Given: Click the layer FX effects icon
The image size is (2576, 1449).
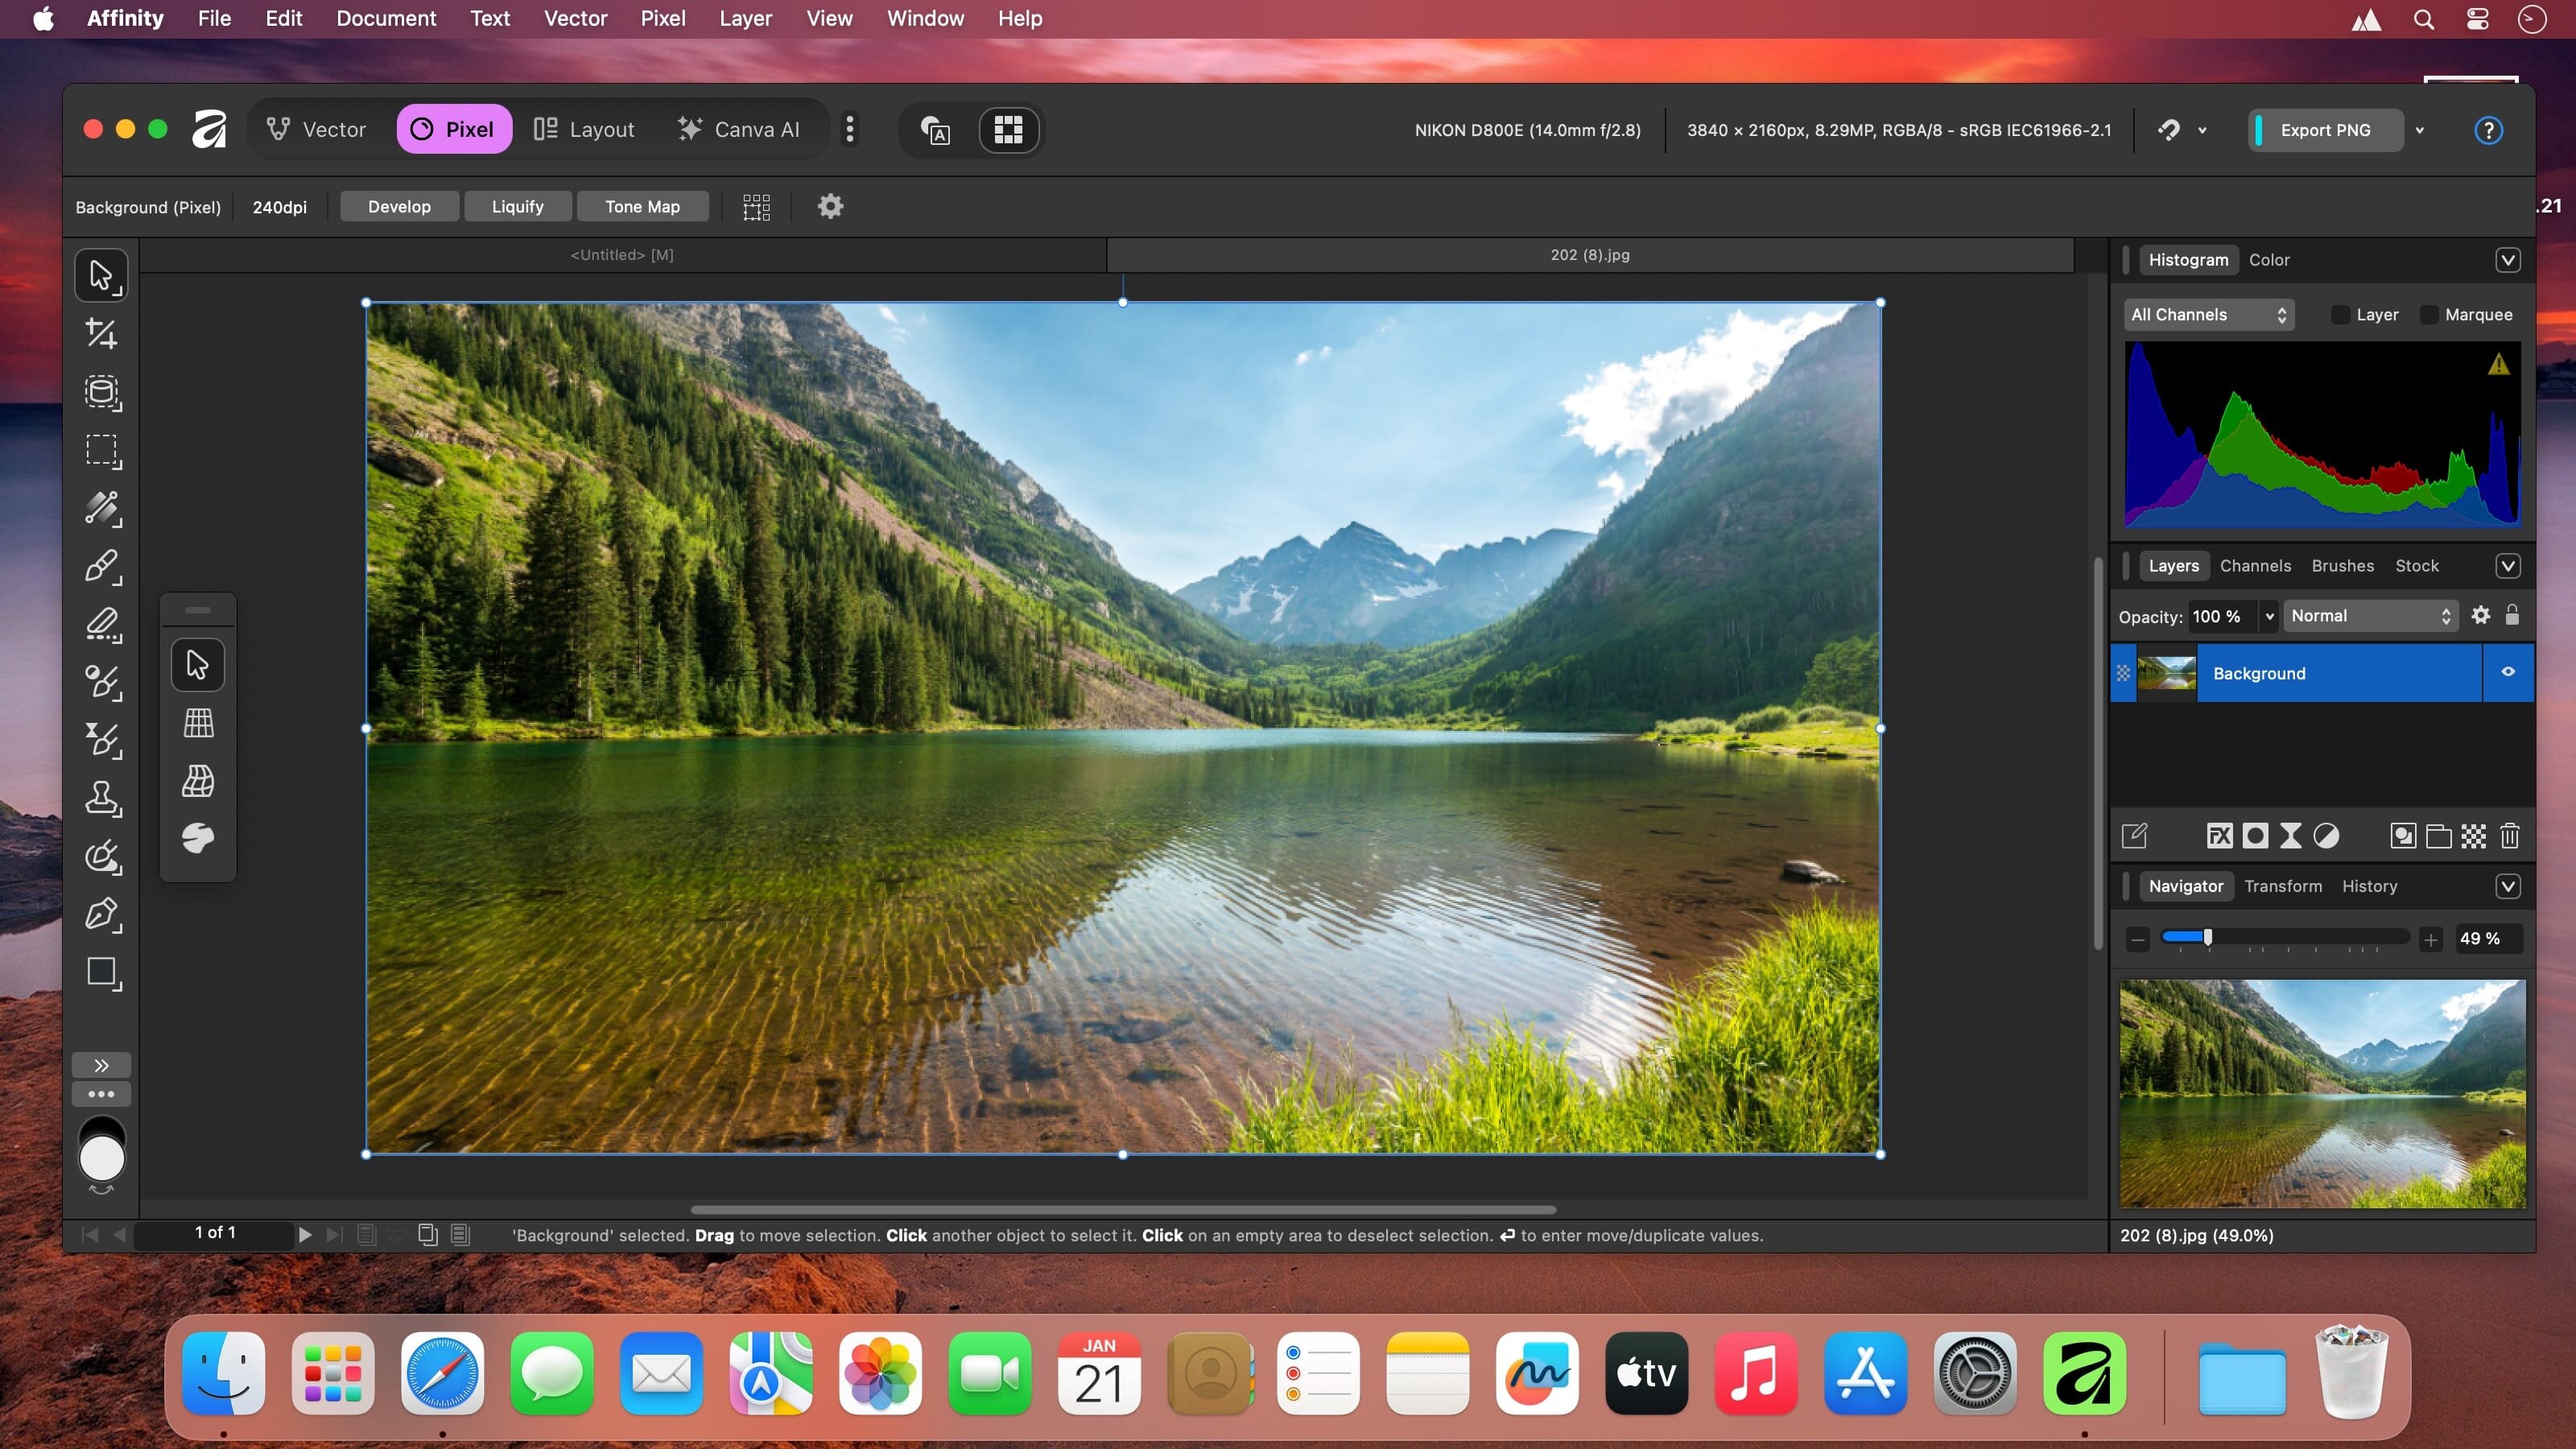Looking at the screenshot, I should pos(2219,836).
